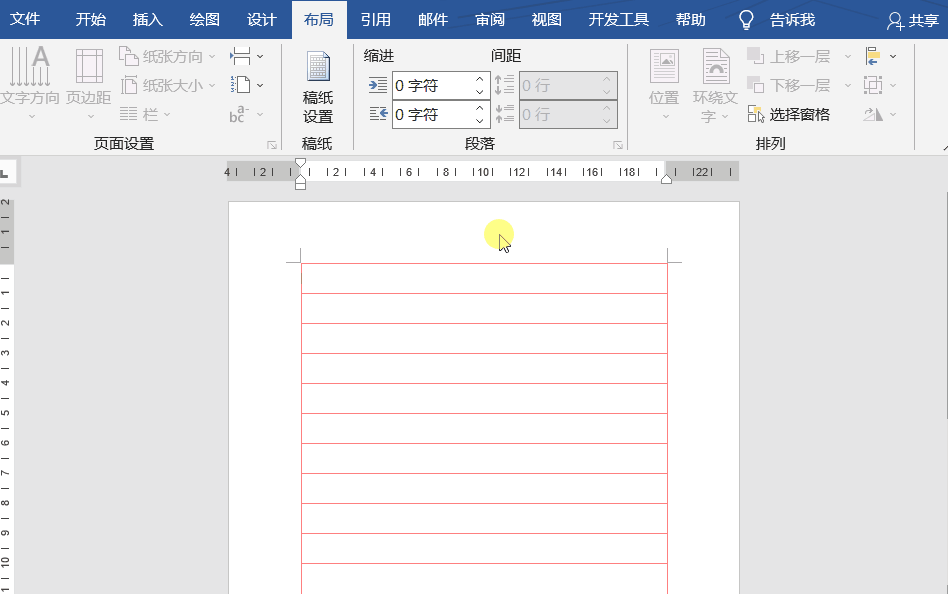The height and width of the screenshot is (594, 948).
Task: Click the 上移一层 bring forward button
Action: [x=790, y=56]
